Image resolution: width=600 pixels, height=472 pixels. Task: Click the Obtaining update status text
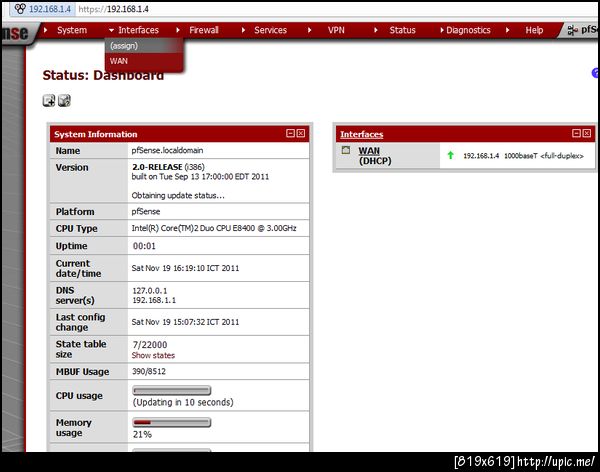click(178, 195)
